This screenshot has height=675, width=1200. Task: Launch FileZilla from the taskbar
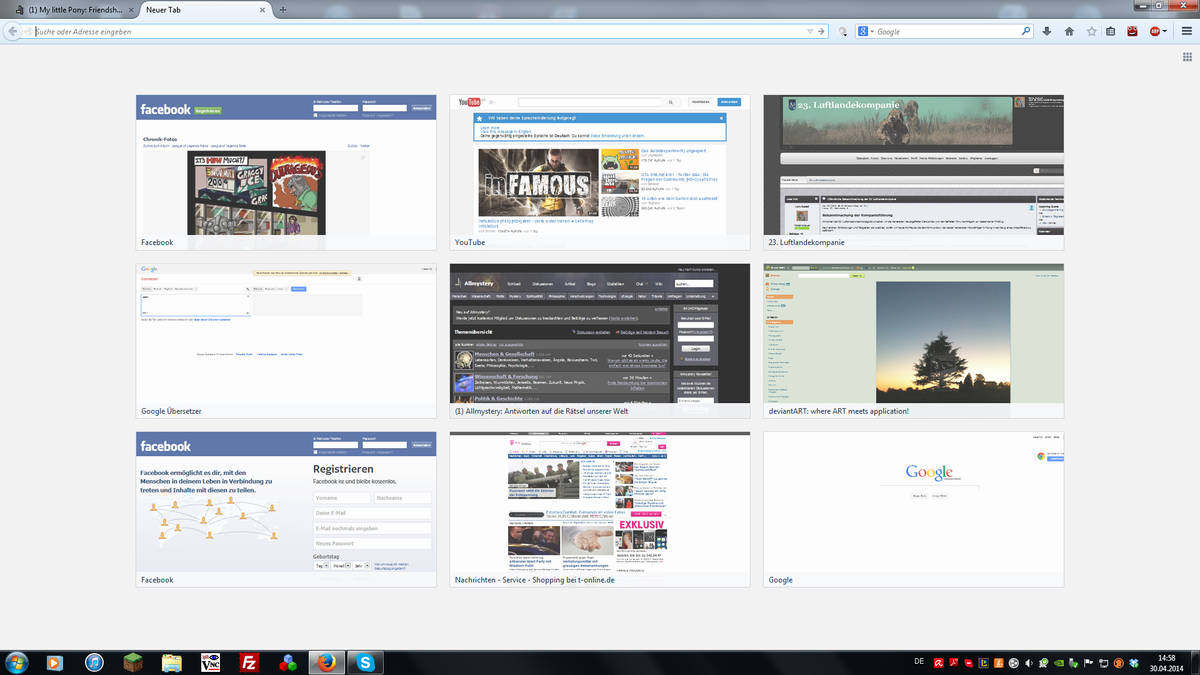[250, 662]
